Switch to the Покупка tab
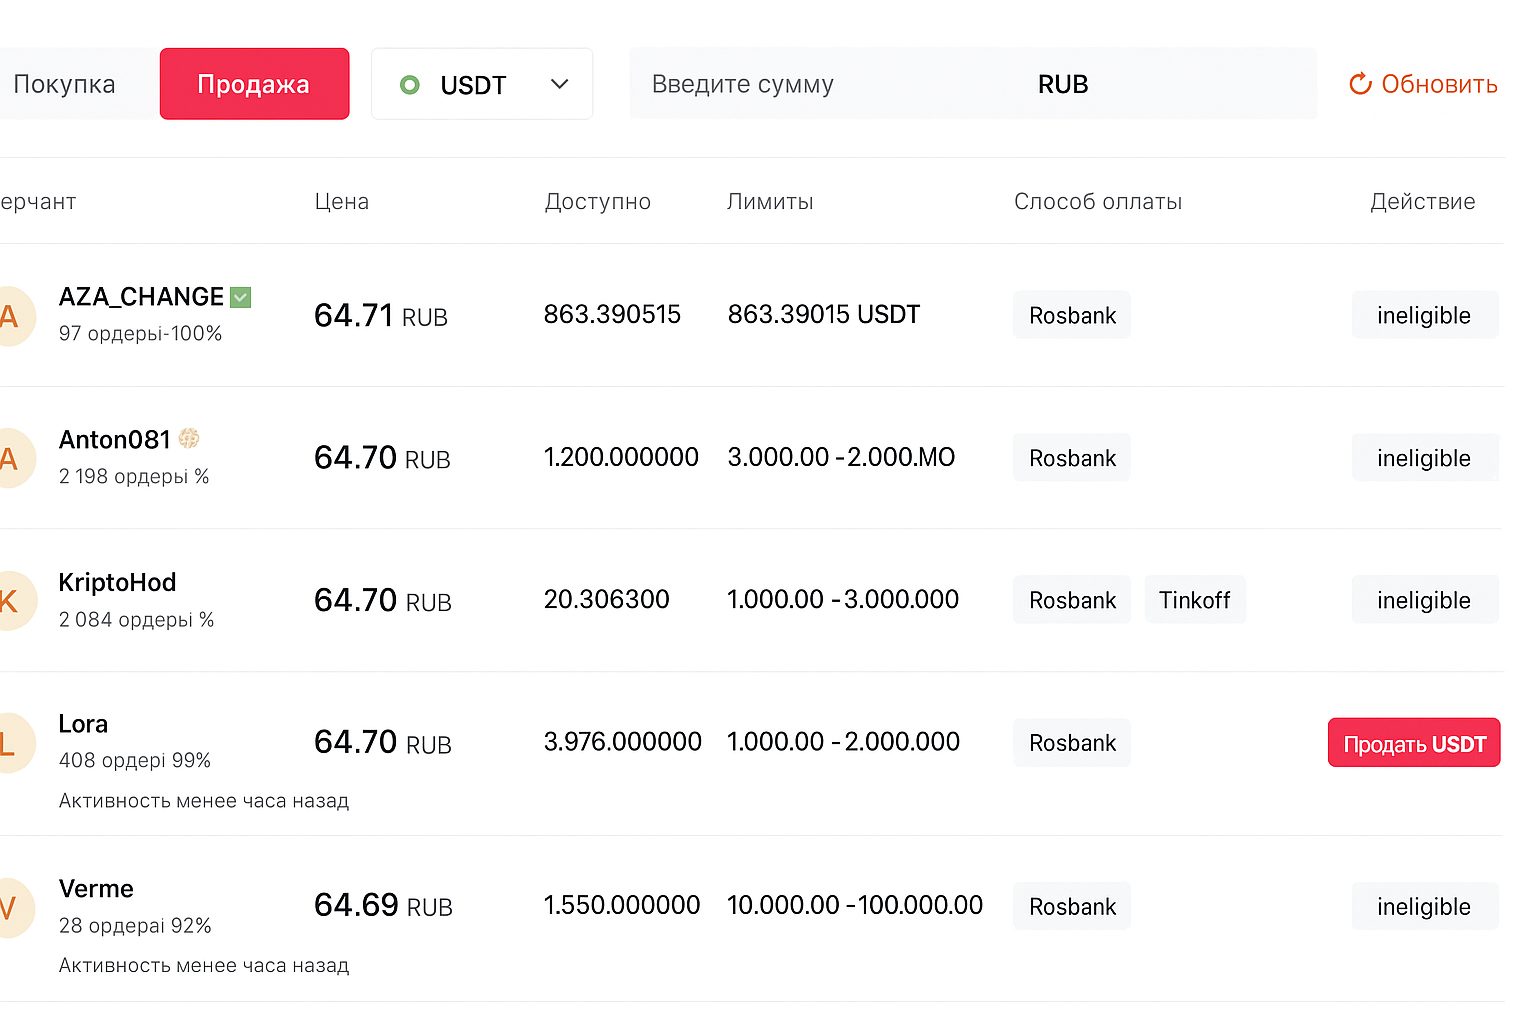 (x=63, y=84)
